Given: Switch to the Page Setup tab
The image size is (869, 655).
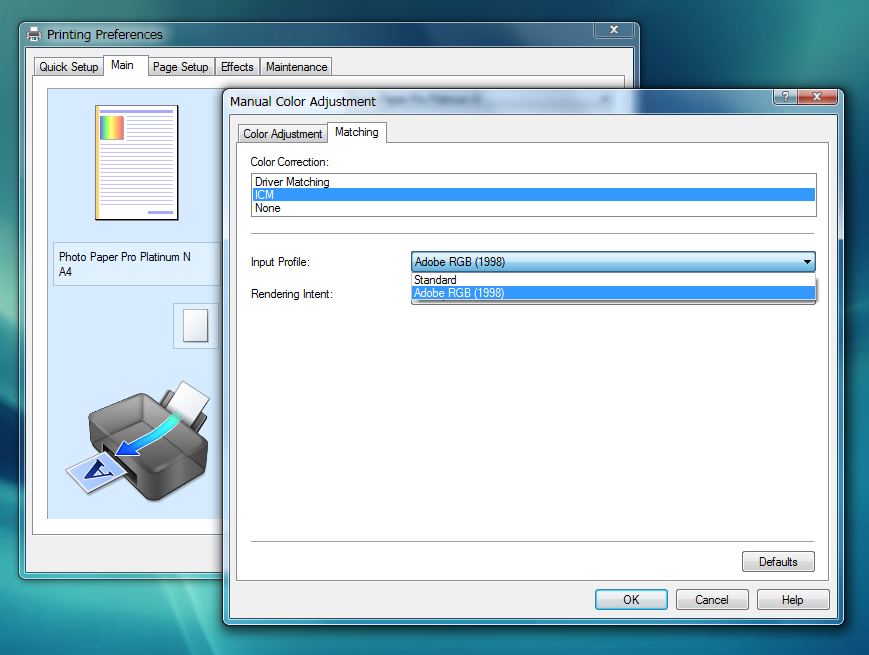Looking at the screenshot, I should (180, 67).
